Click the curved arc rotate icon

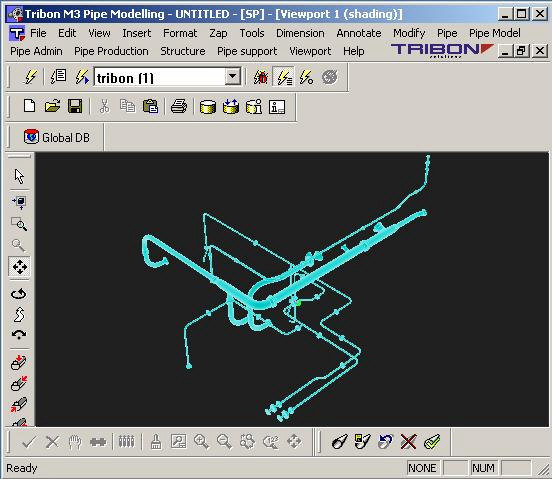click(19, 335)
